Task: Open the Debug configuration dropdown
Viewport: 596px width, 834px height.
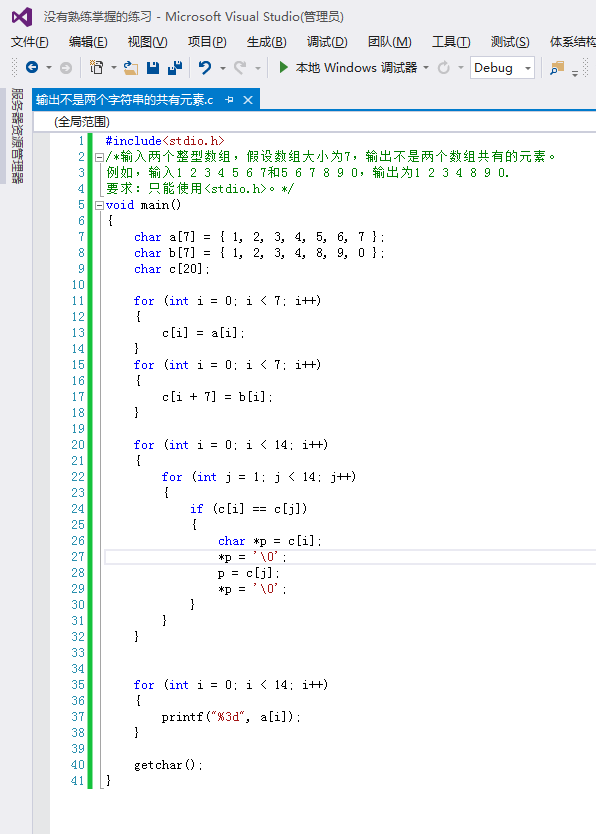Action: [502, 68]
